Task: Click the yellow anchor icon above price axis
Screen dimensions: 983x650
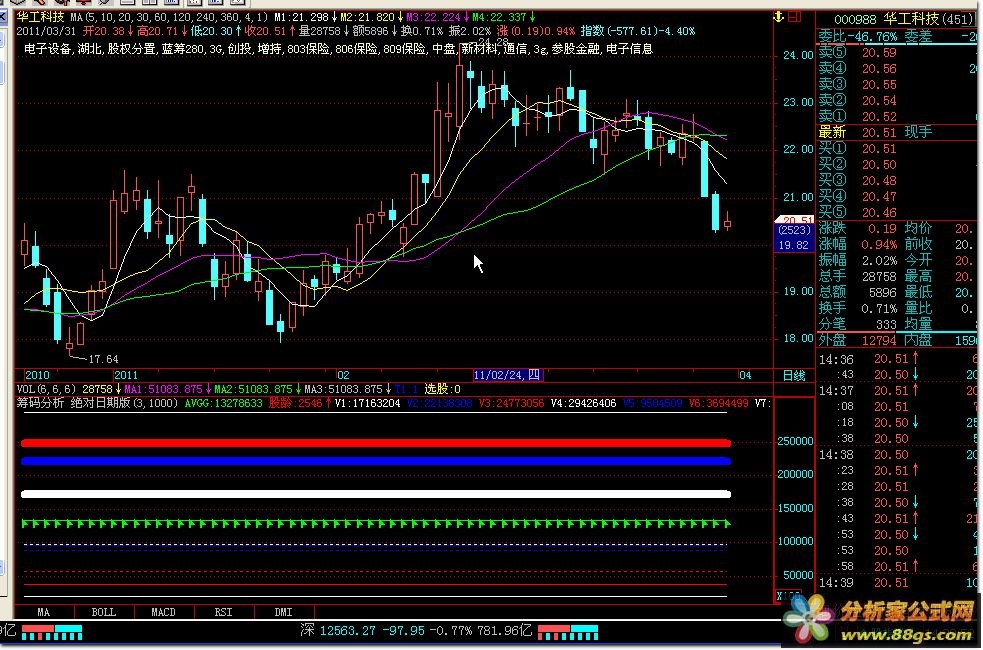Action: coord(778,17)
